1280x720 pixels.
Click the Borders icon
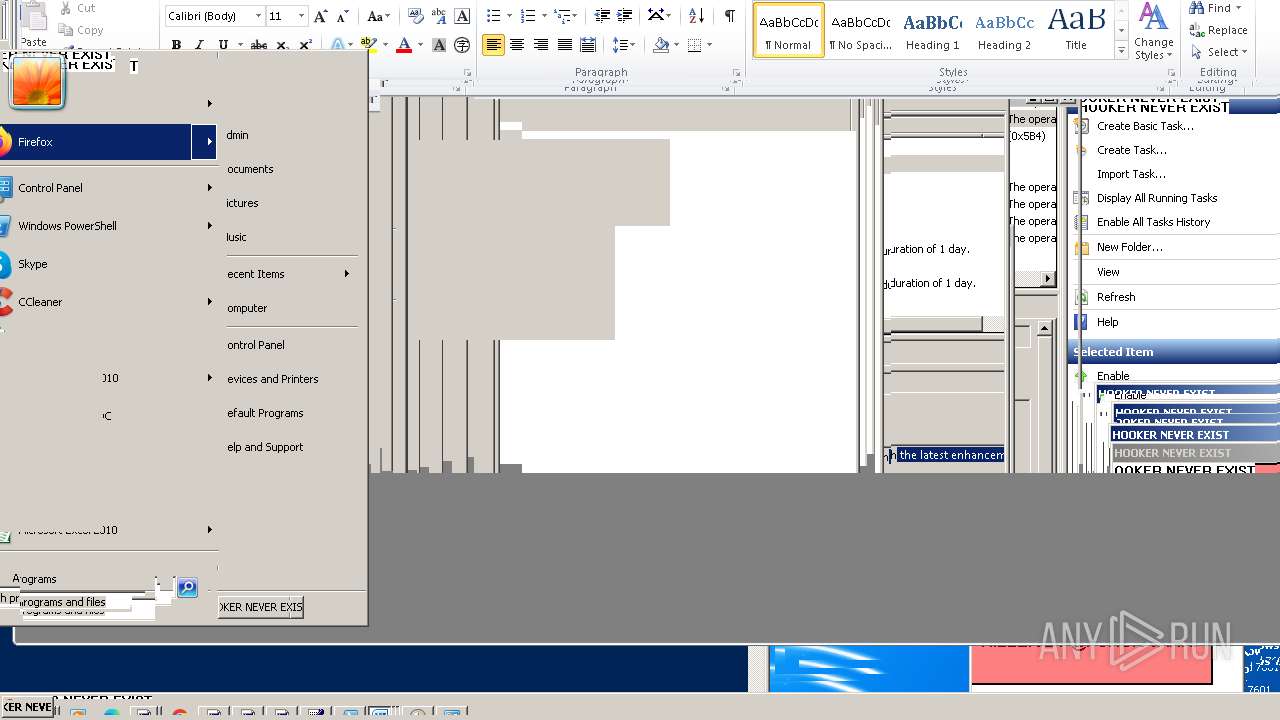coord(695,45)
